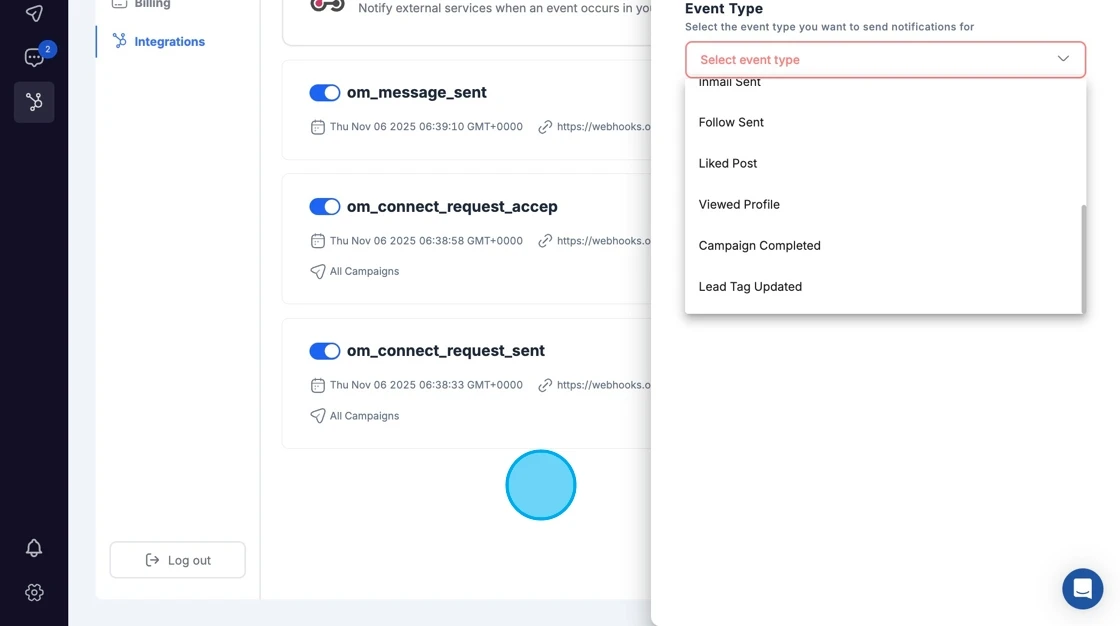
Task: Switch to the Billing section
Action: pyautogui.click(x=150, y=5)
